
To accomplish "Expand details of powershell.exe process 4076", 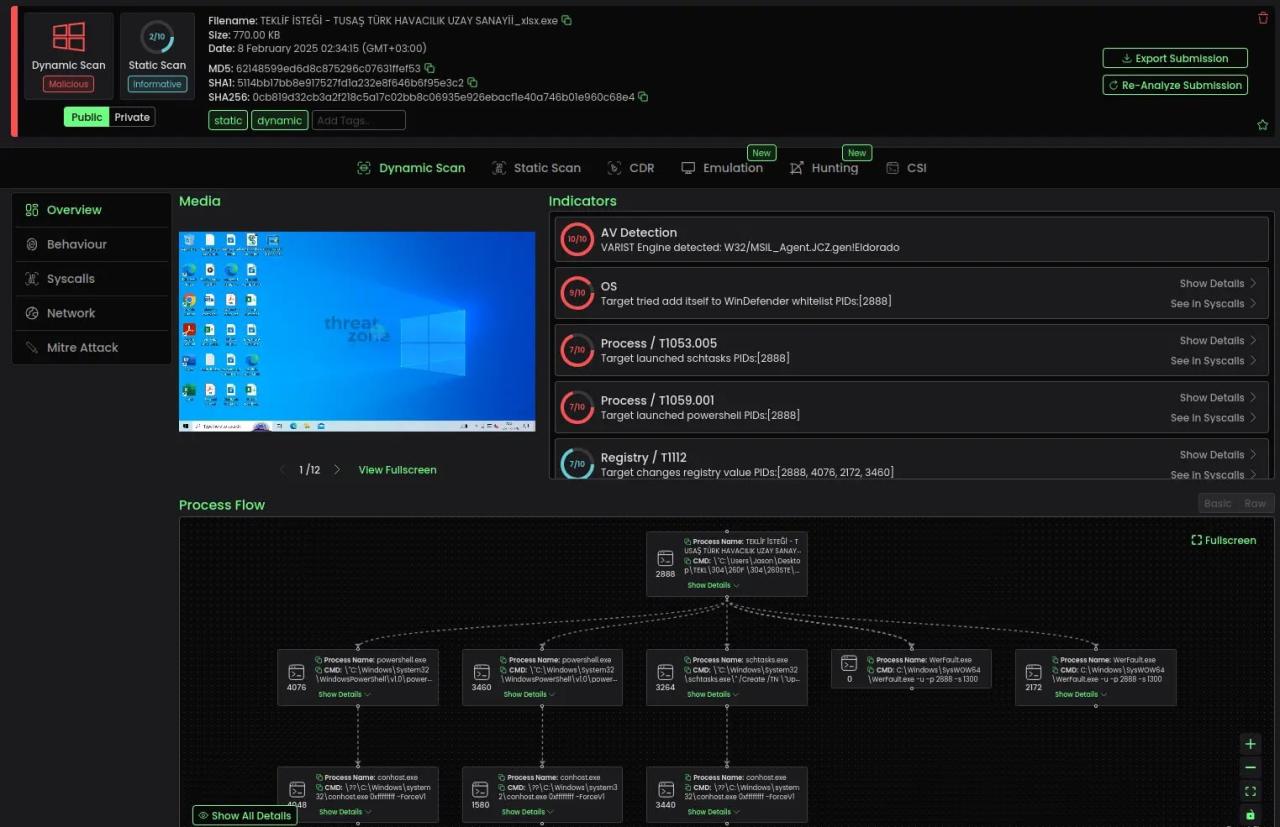I will 340,693.
